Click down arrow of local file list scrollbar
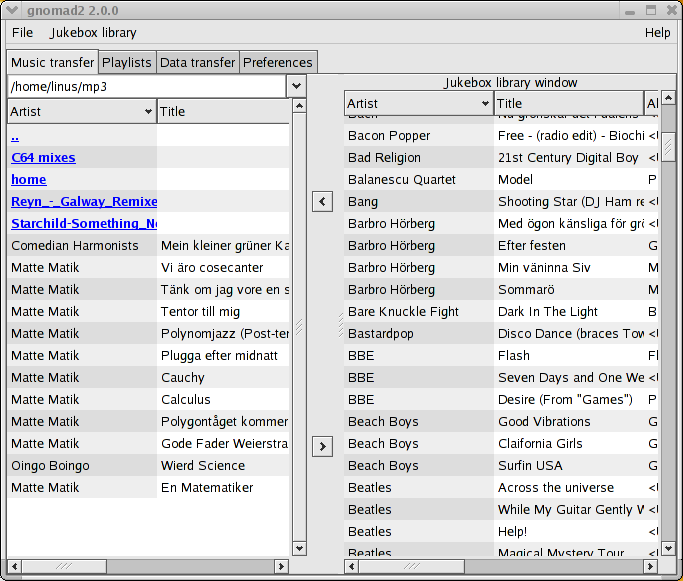 pyautogui.click(x=299, y=548)
